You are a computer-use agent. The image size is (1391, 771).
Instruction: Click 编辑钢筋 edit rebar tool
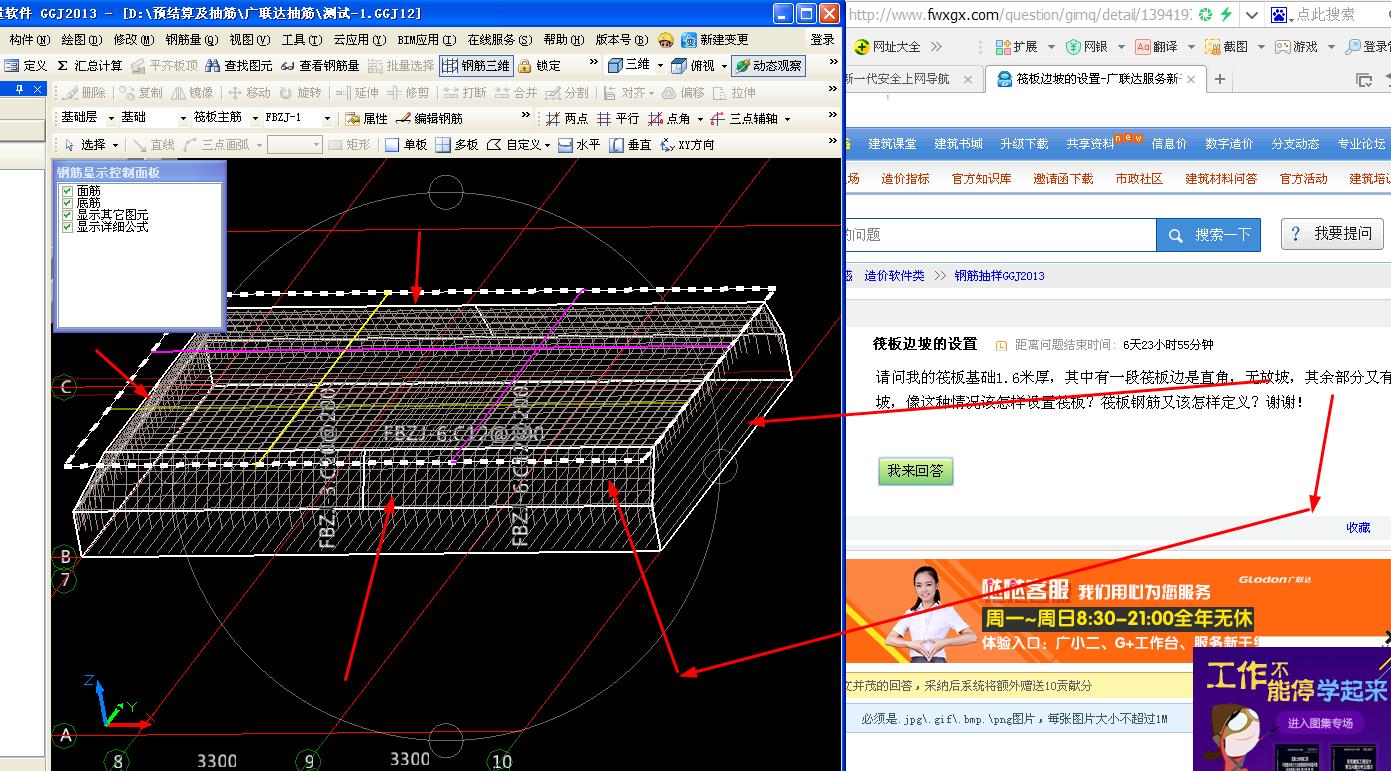[x=430, y=118]
